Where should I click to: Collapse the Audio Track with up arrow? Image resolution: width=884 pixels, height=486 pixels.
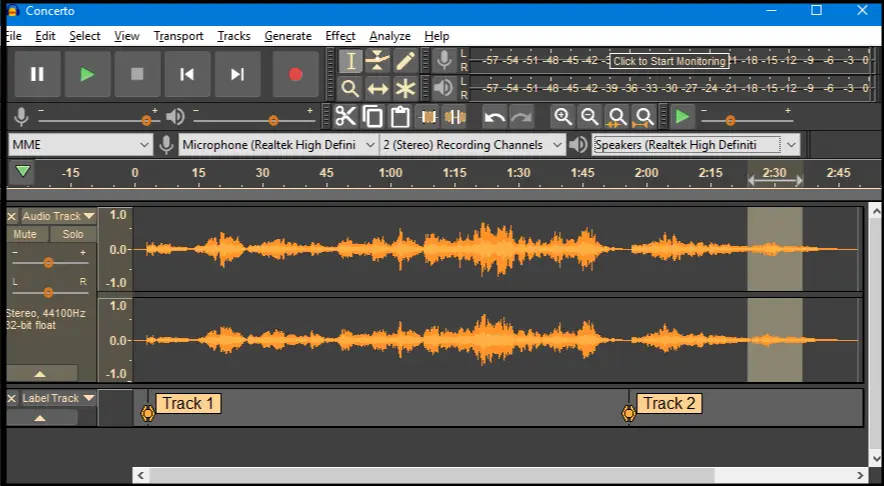41,374
